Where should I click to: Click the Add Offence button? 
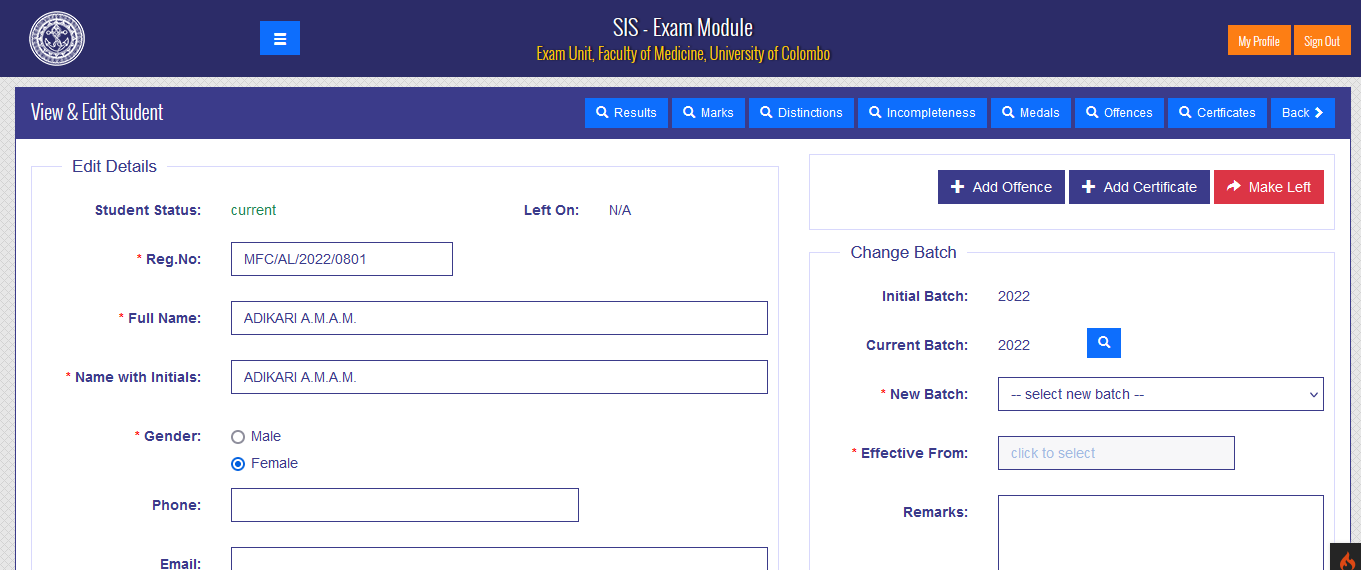1001,187
